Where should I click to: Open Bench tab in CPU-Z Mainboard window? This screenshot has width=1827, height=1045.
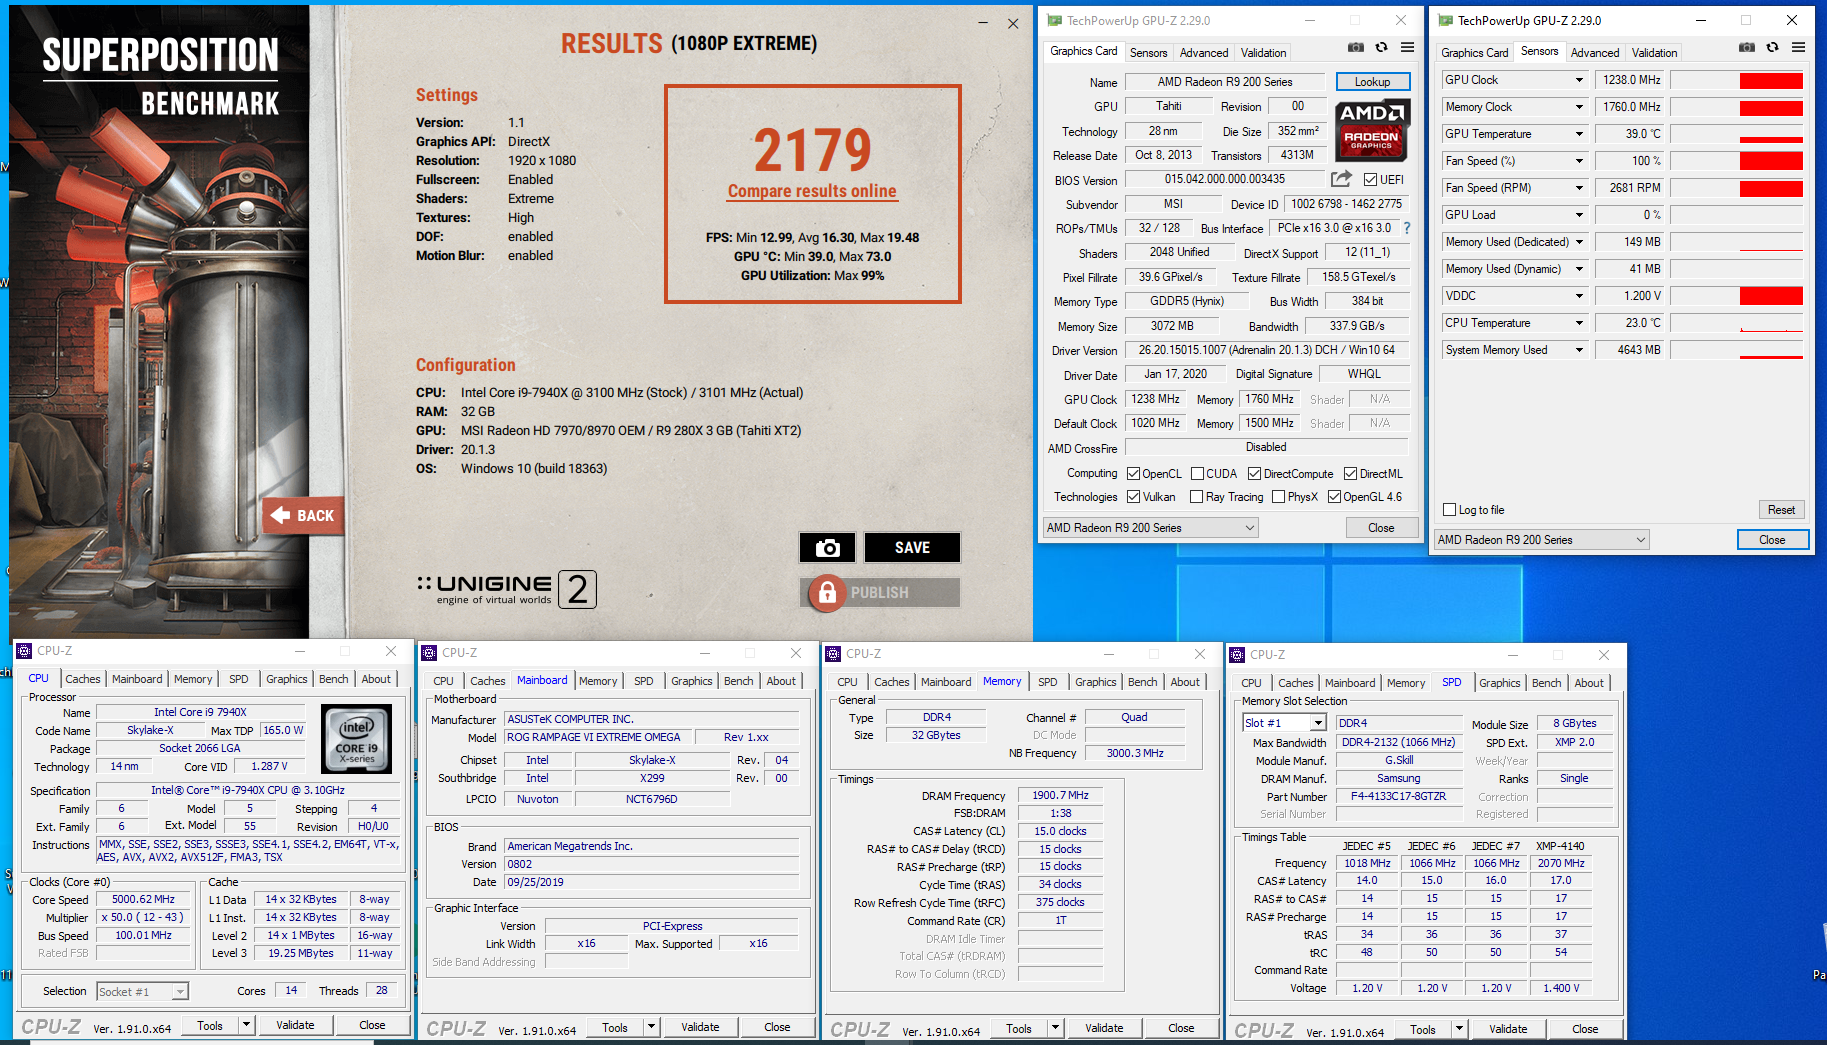(738, 681)
